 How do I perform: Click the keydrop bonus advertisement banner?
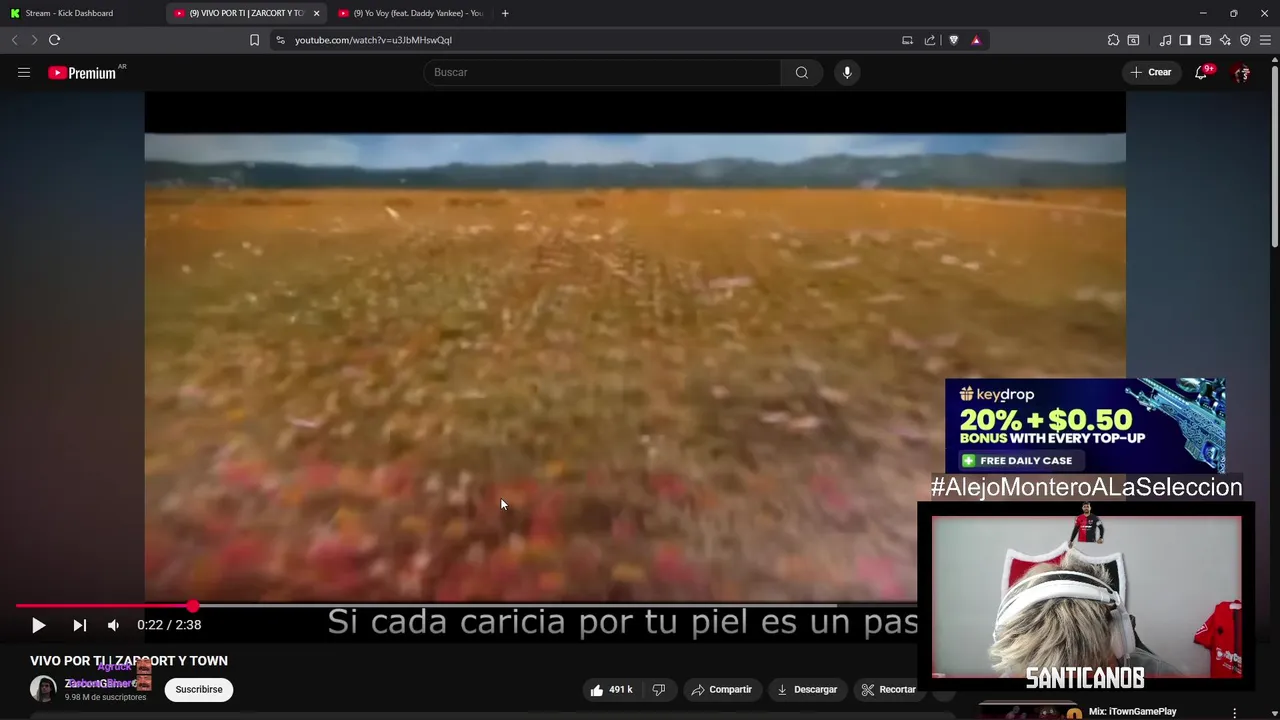[1085, 425]
